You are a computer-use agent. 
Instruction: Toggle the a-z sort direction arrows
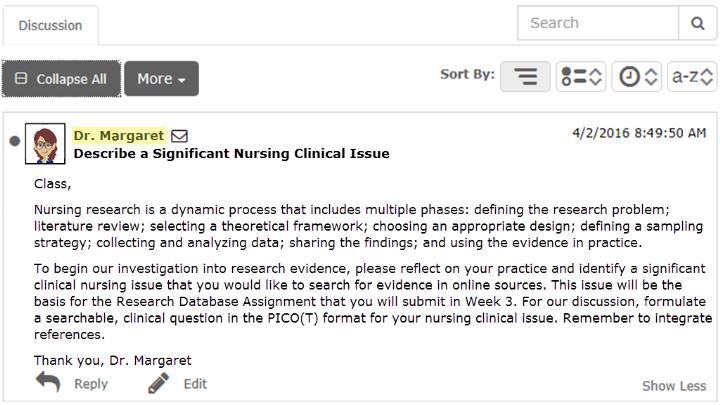point(707,77)
